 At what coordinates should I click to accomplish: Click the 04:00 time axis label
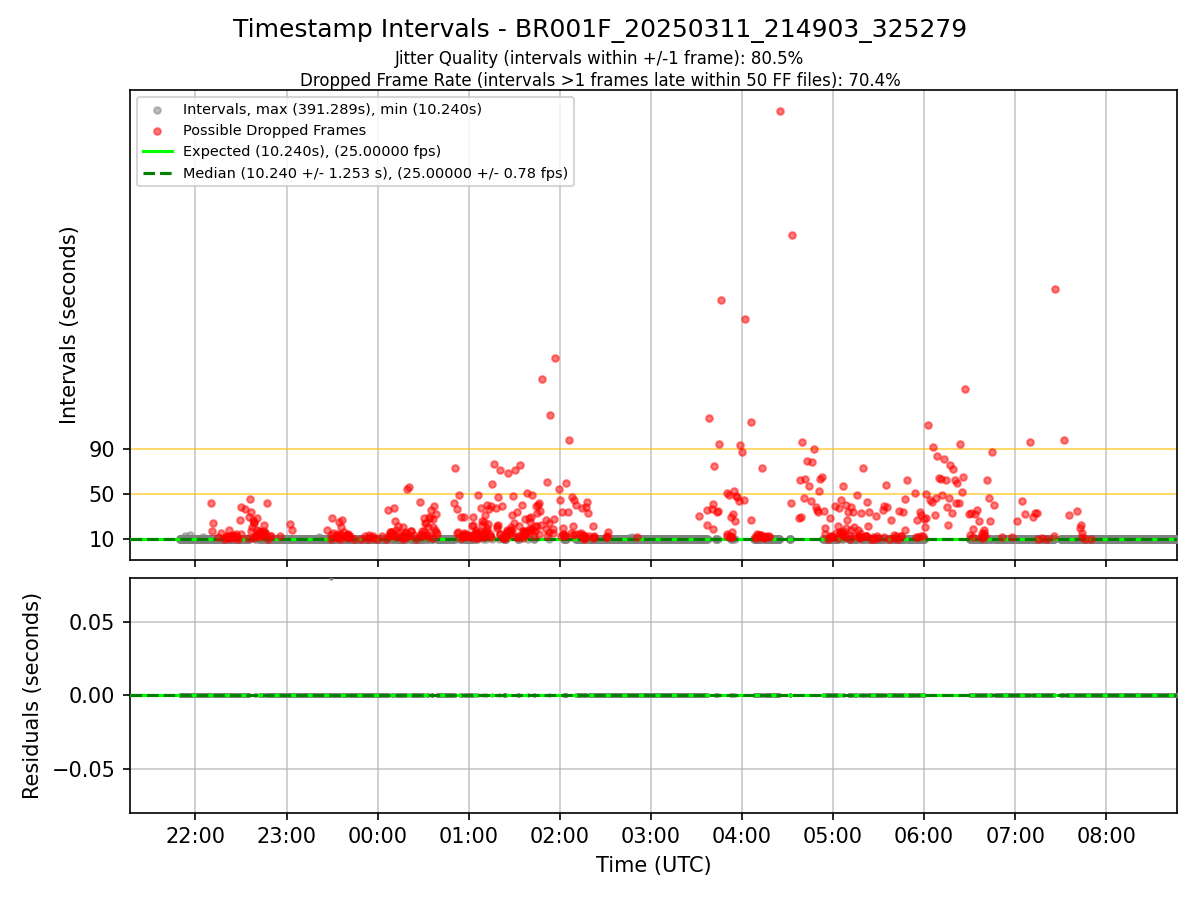tap(742, 836)
